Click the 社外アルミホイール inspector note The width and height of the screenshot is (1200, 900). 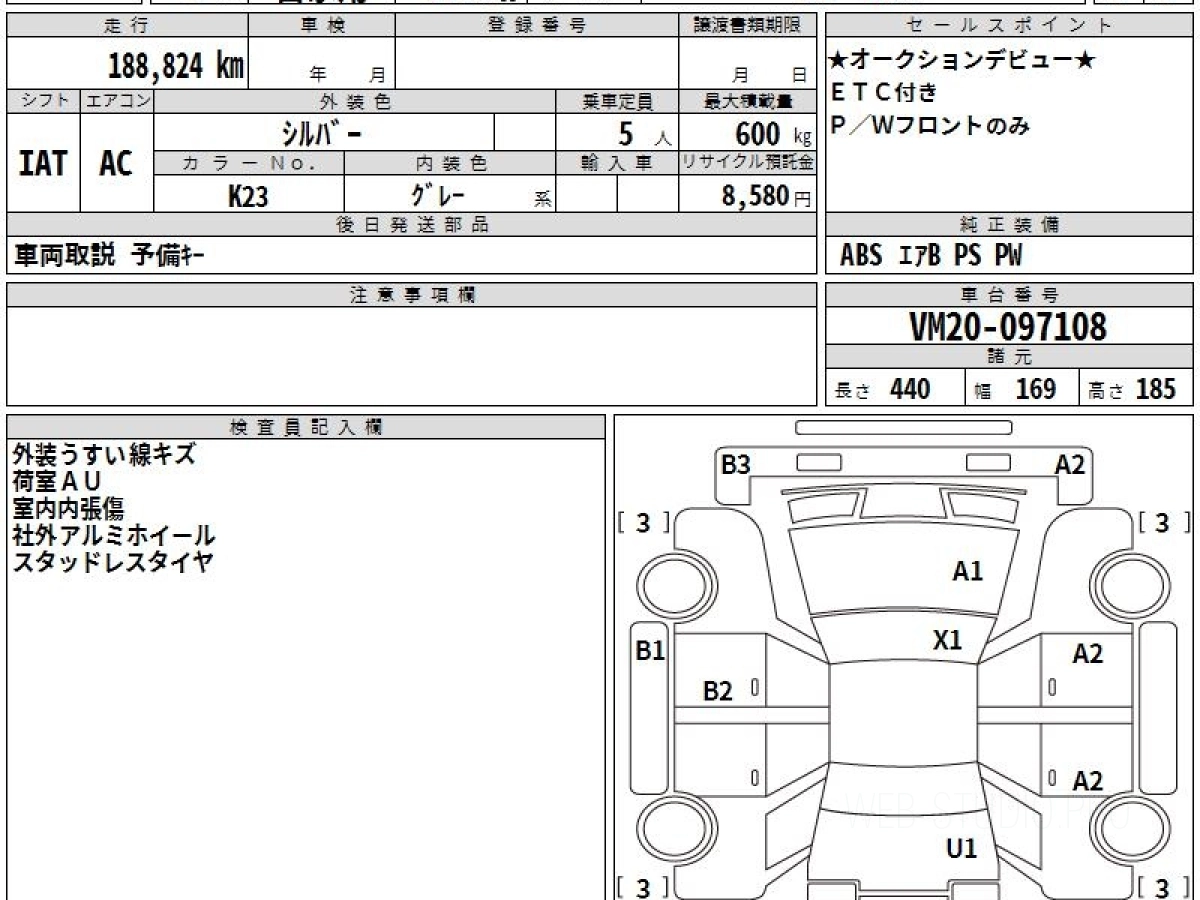pyautogui.click(x=114, y=536)
